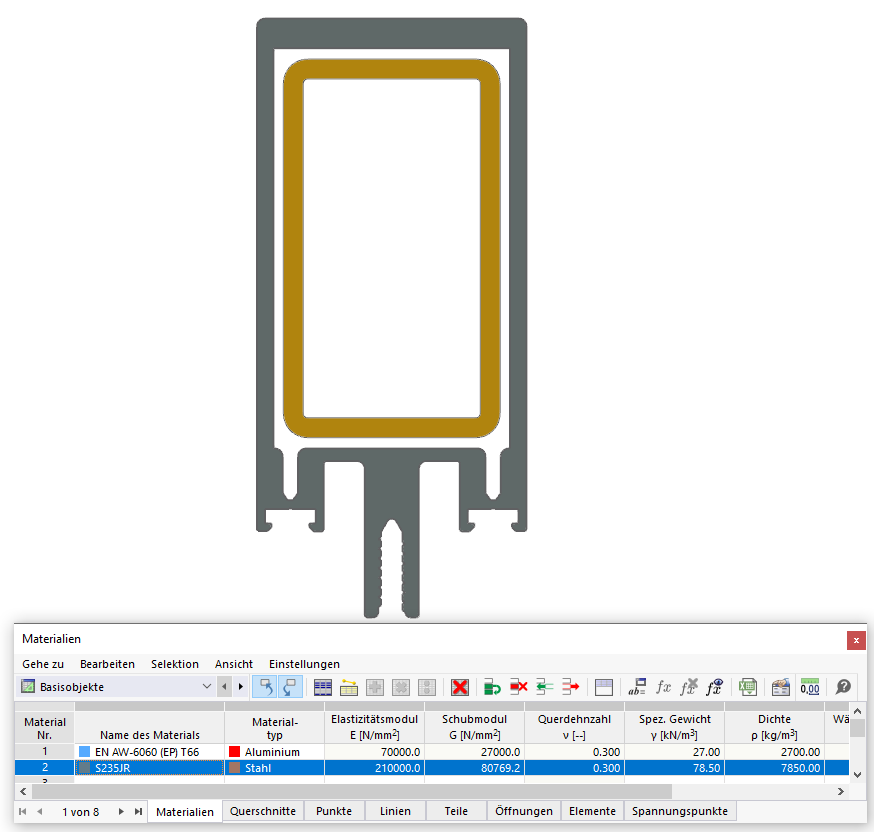Open the Gehe zu menu

click(x=43, y=664)
